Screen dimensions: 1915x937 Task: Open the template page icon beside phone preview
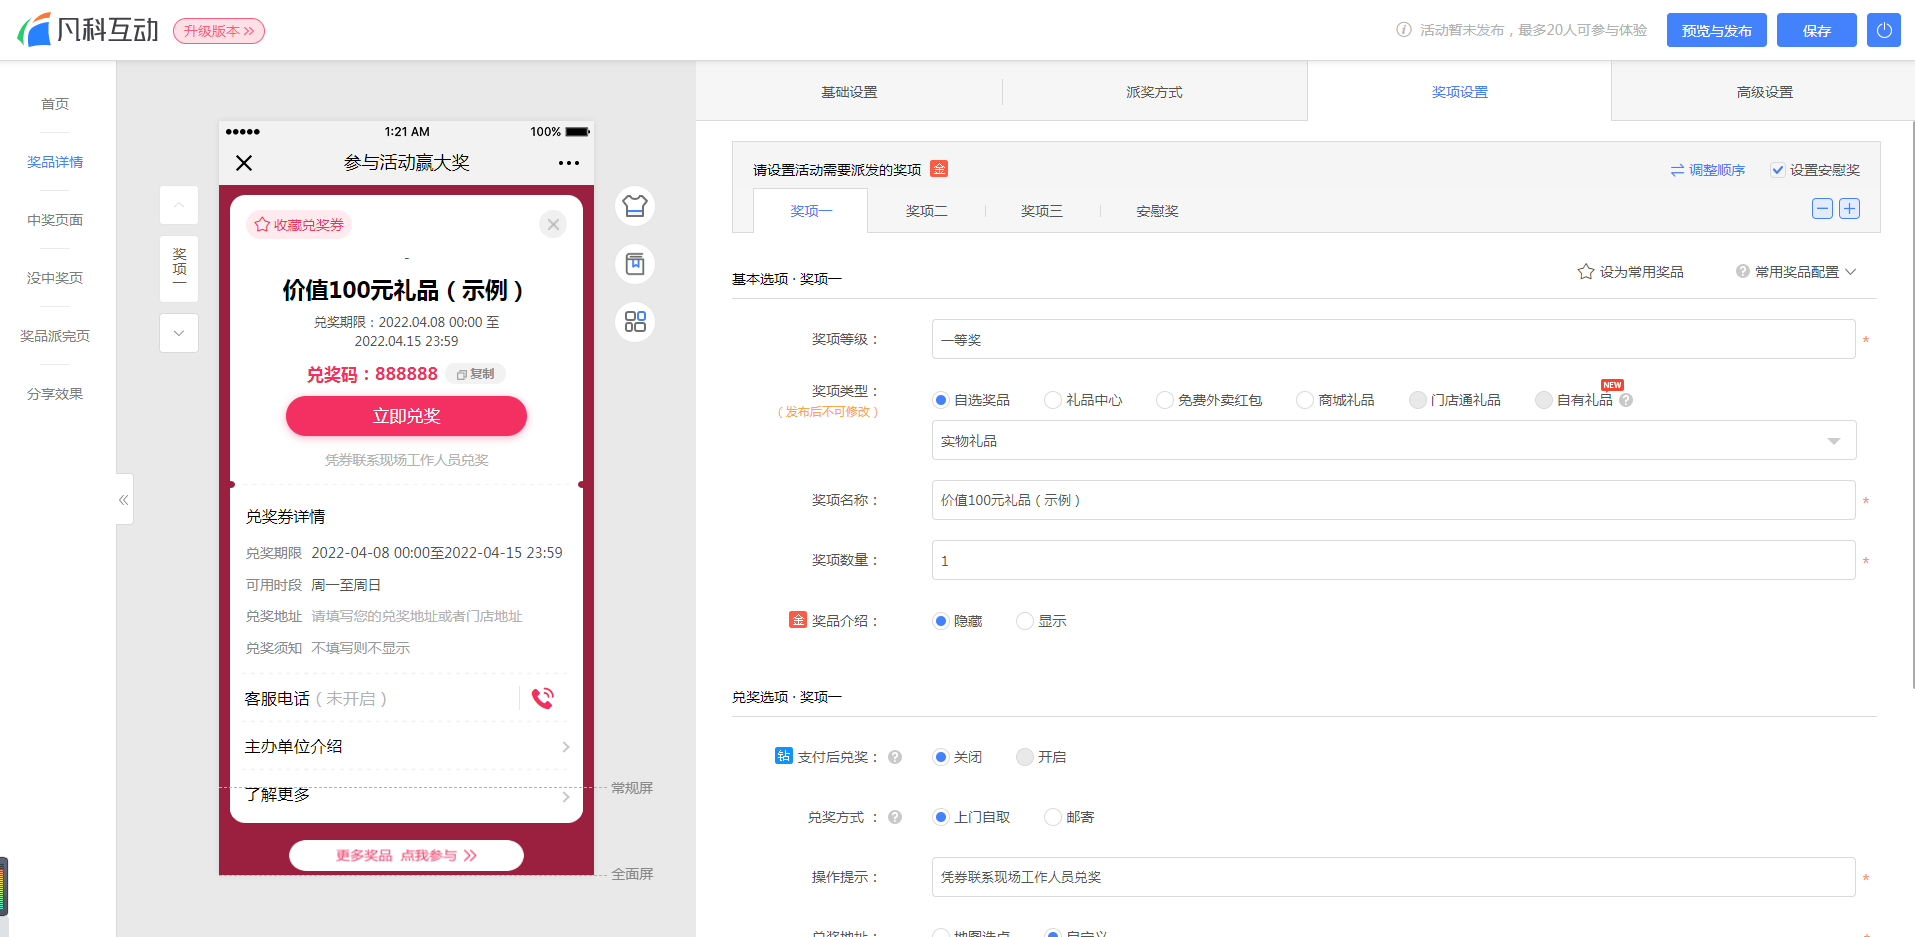coord(635,264)
